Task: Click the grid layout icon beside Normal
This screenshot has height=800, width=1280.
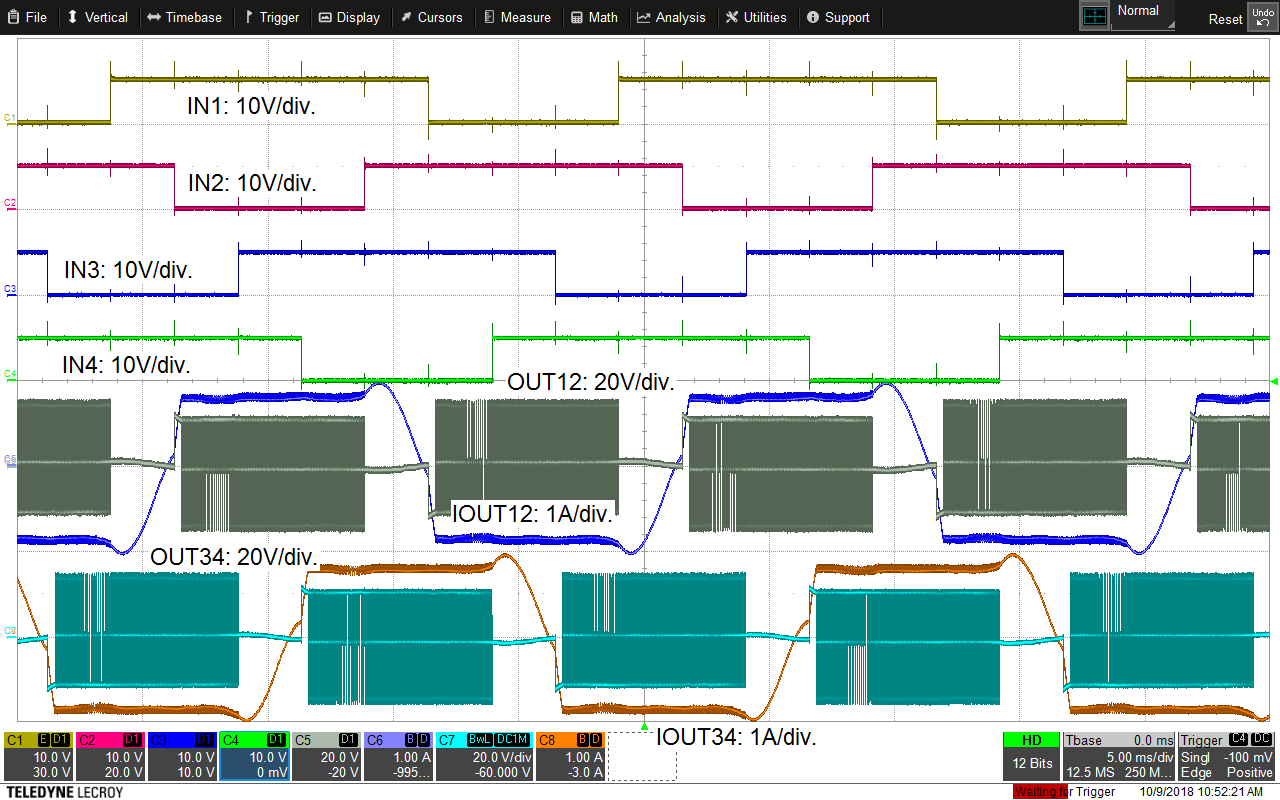Action: coord(1094,14)
